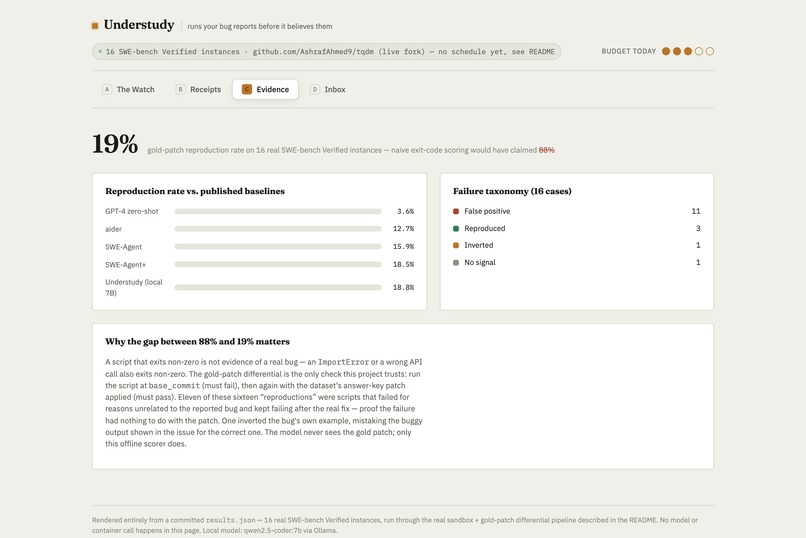Screen dimensions: 806x538
Task: Click the 'Inverted' label
Action: tap(479, 245)
